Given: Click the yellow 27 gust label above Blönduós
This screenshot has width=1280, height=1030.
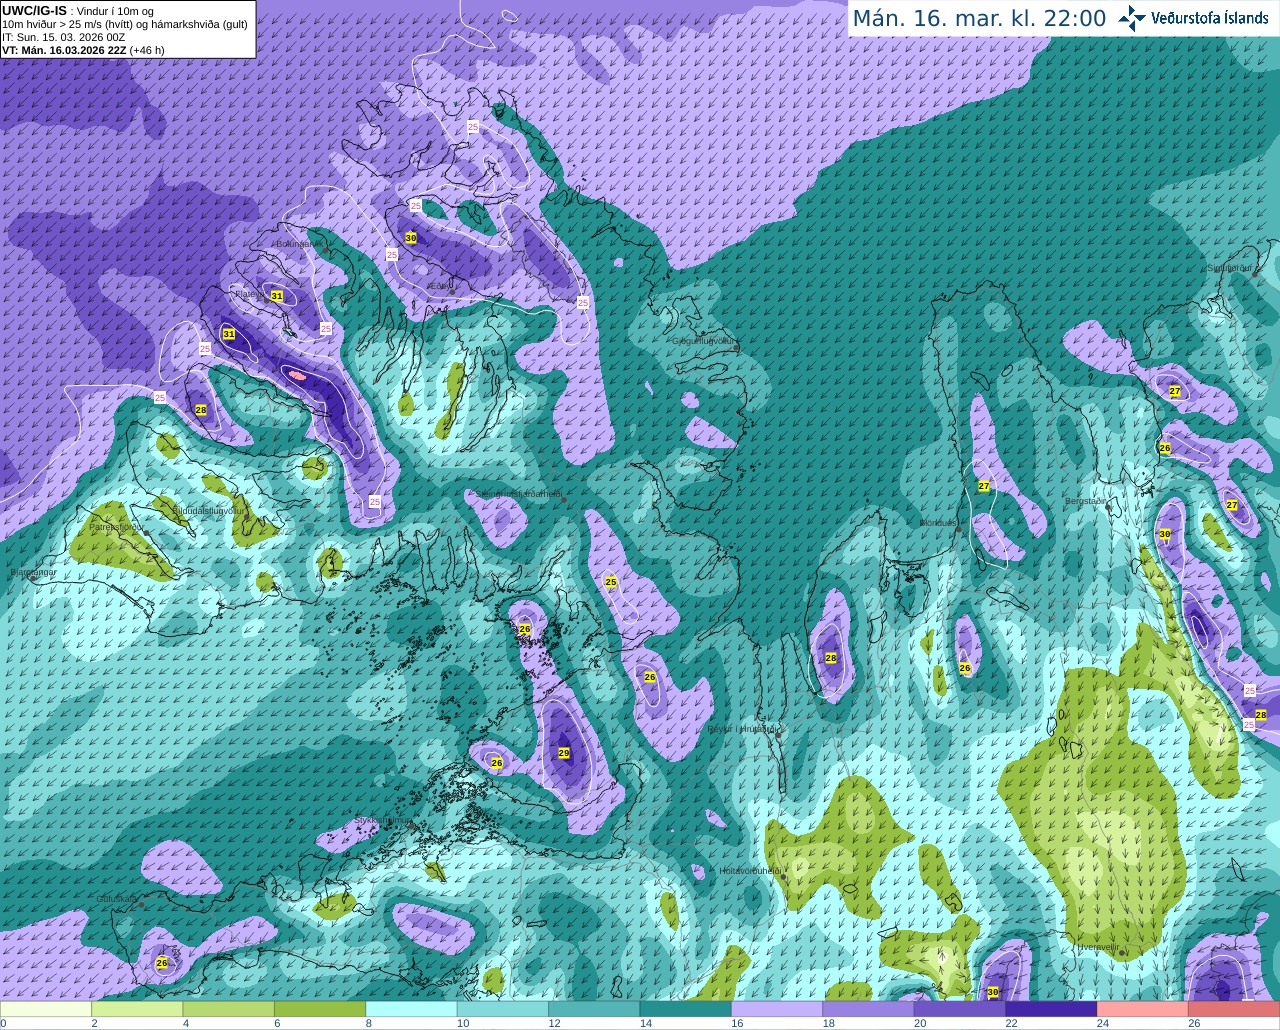Looking at the screenshot, I should (x=984, y=486).
